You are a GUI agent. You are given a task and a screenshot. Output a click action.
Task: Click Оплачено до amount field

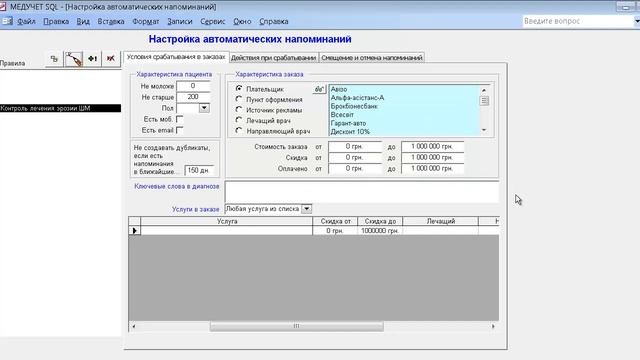[432, 169]
